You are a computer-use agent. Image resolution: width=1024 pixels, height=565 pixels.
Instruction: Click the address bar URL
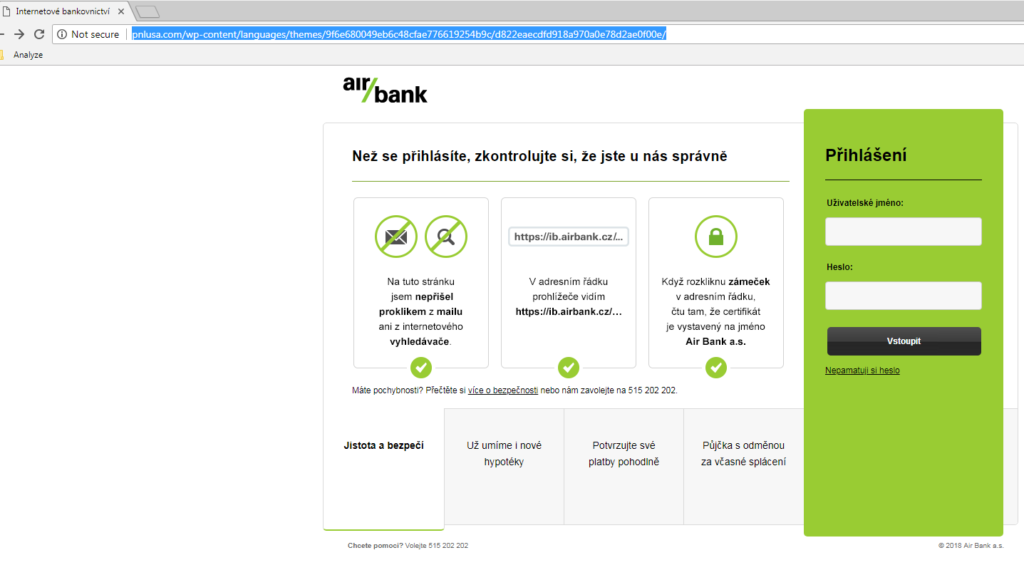[399, 34]
